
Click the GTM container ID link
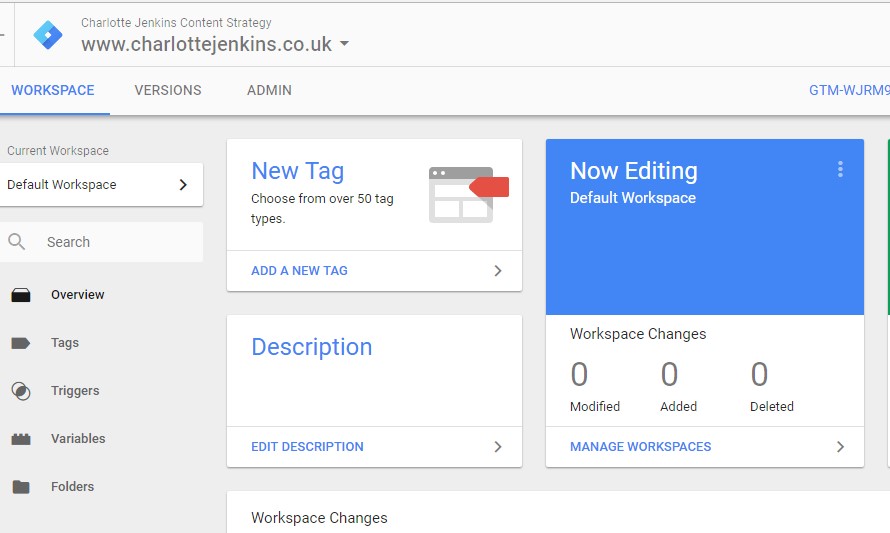point(849,90)
